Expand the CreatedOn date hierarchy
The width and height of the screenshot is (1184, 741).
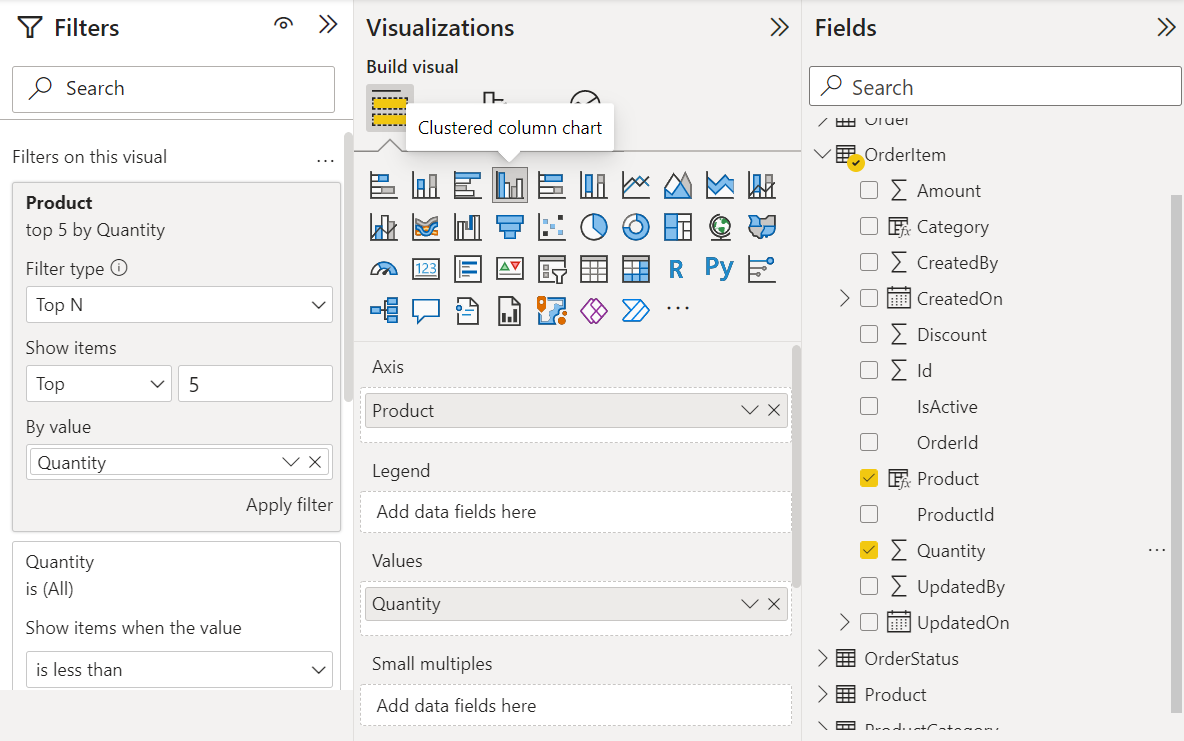(844, 298)
